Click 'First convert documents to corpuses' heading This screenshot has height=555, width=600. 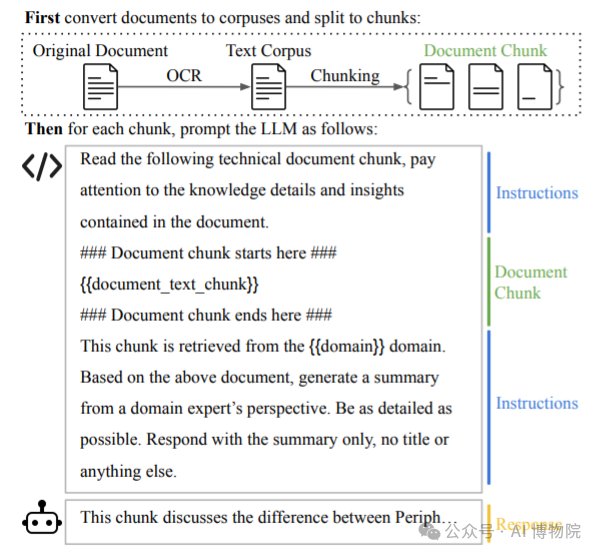coord(223,18)
